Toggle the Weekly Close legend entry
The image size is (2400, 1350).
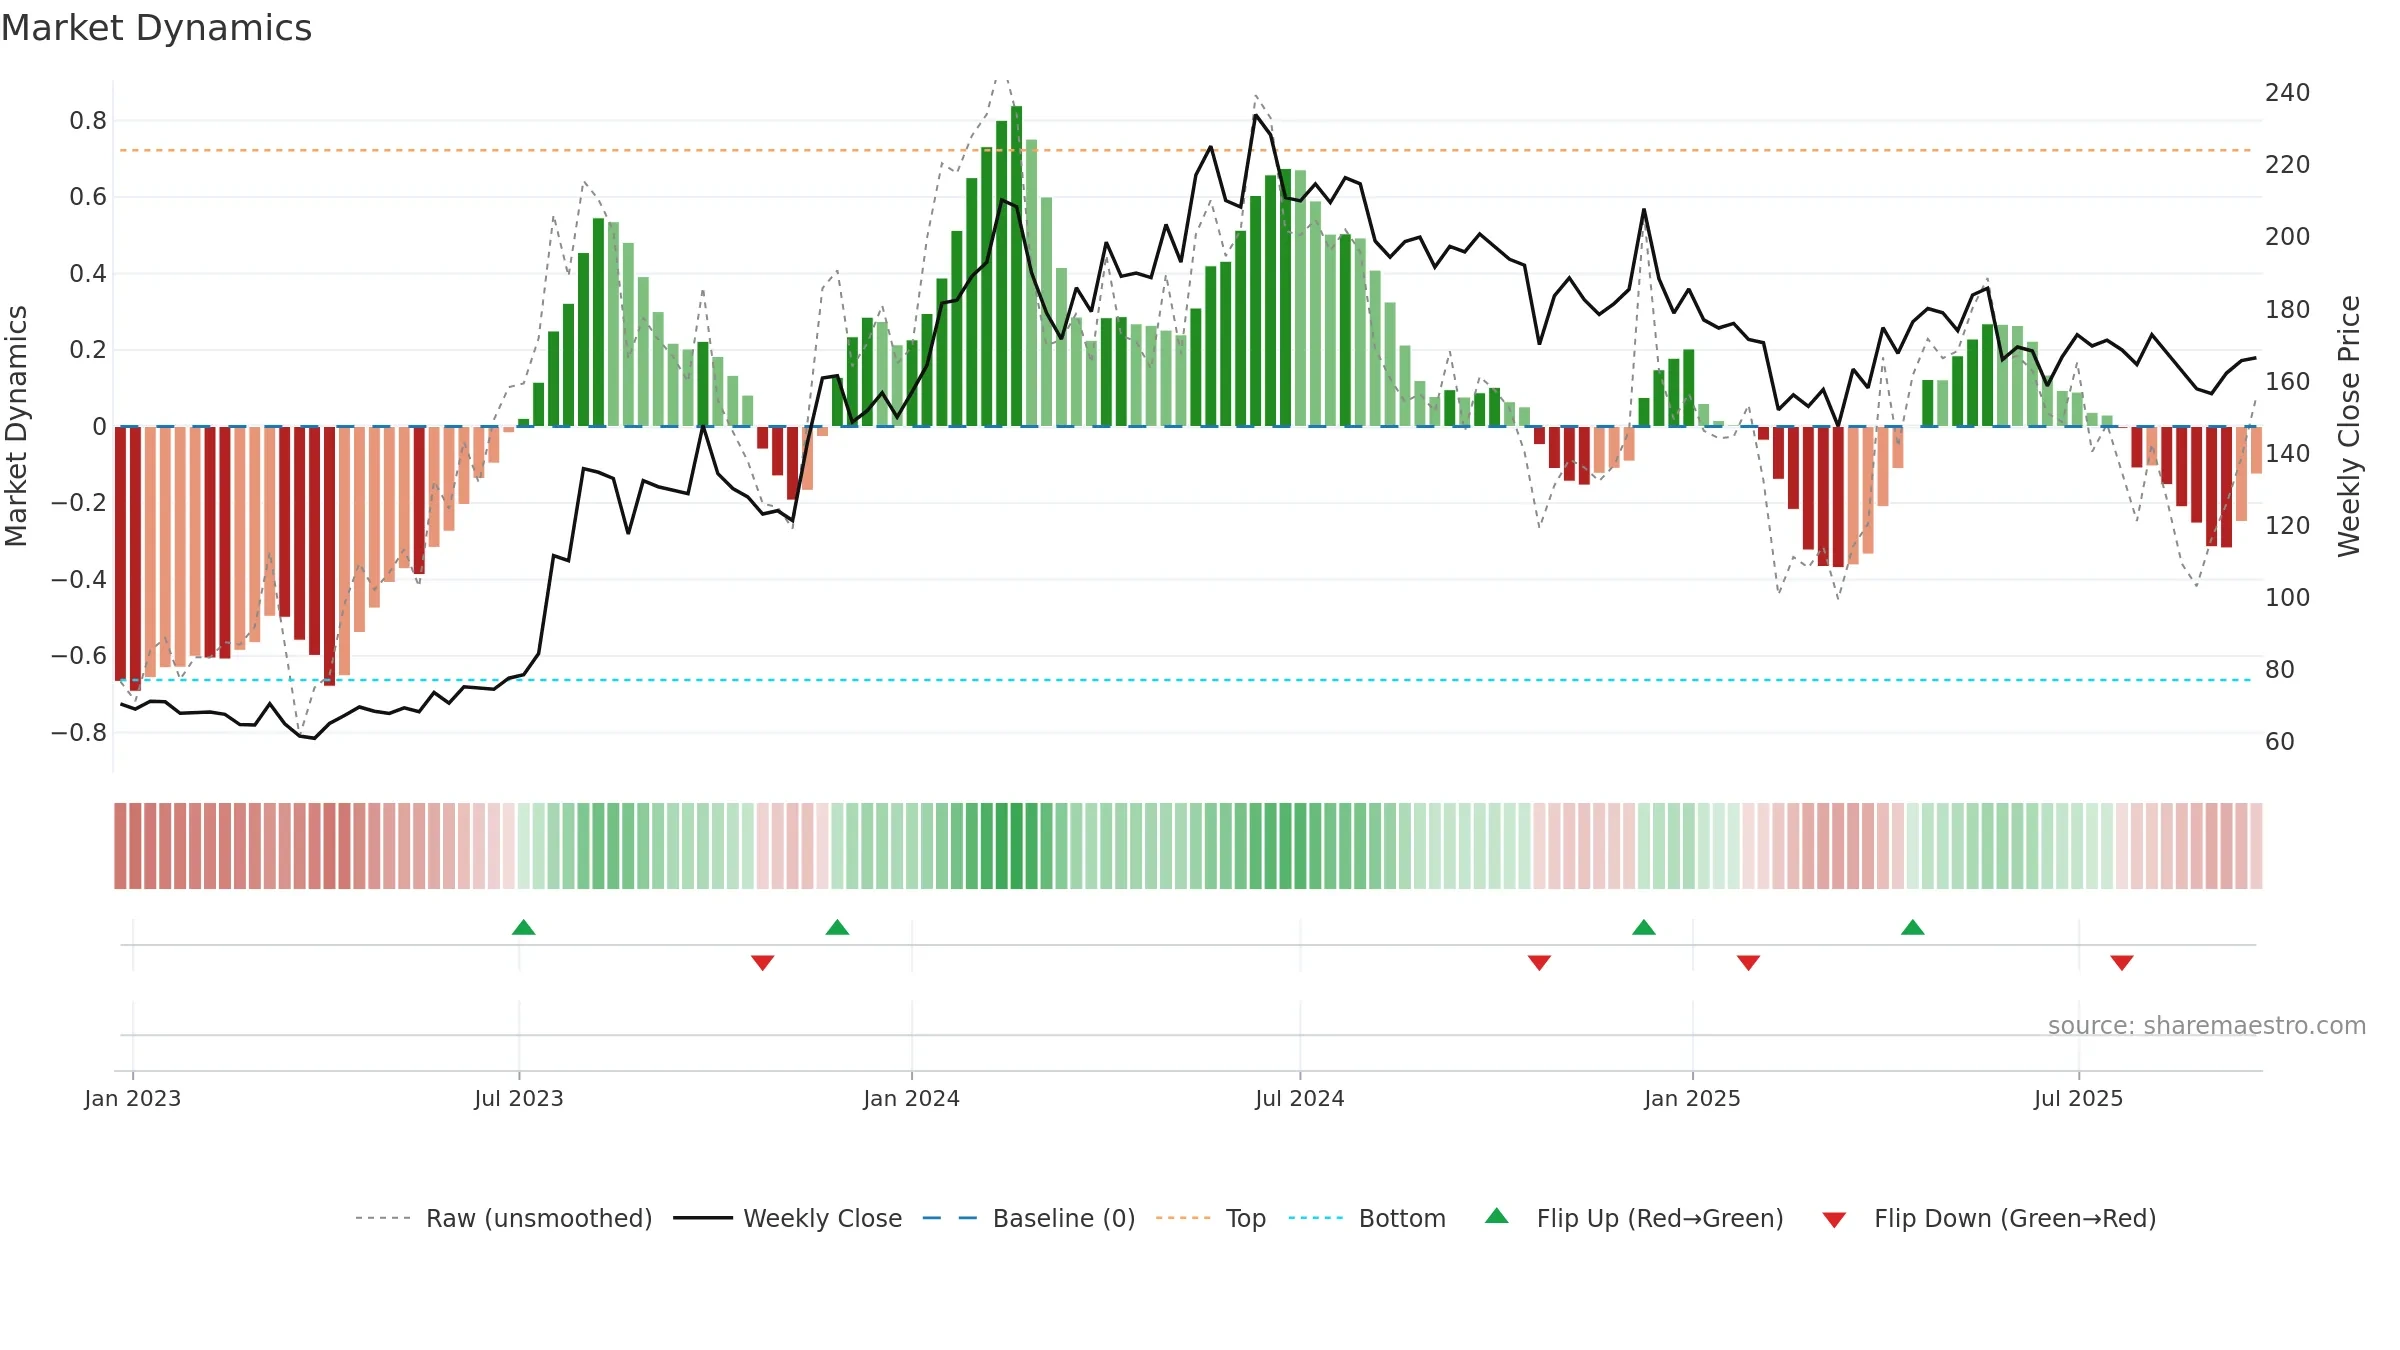(788, 1218)
